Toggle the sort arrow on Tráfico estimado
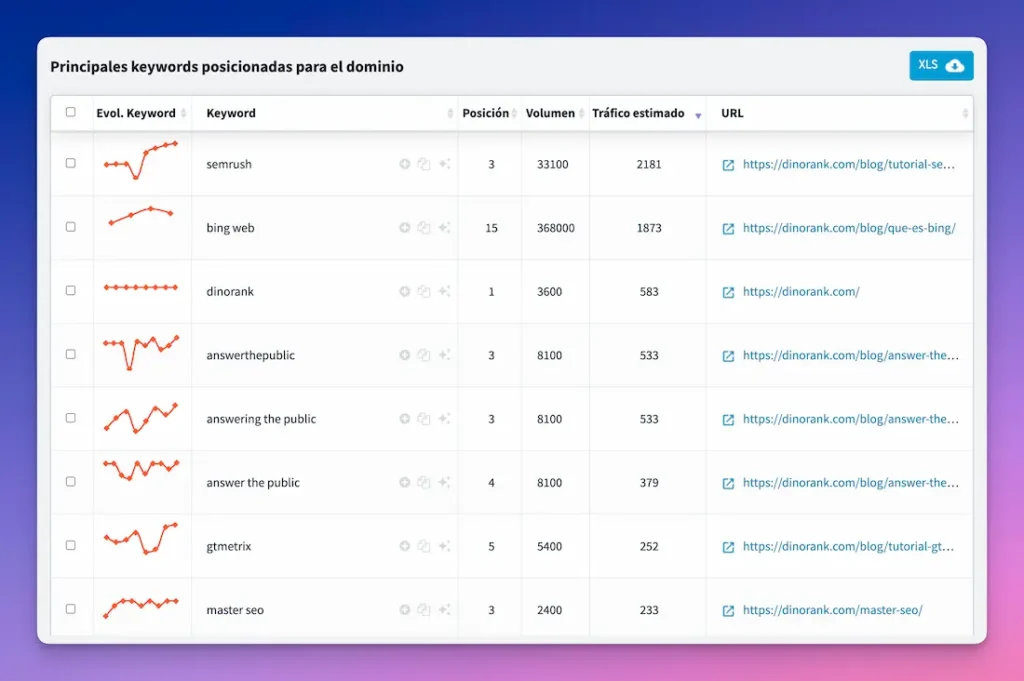 click(697, 113)
